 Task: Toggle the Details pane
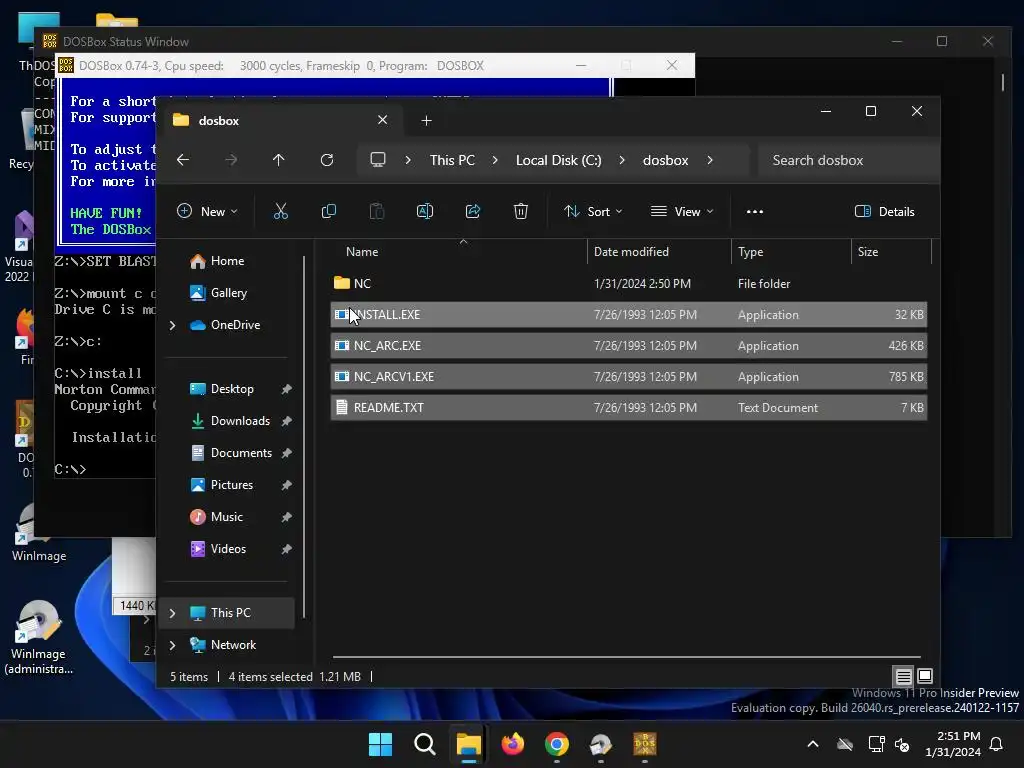(885, 212)
